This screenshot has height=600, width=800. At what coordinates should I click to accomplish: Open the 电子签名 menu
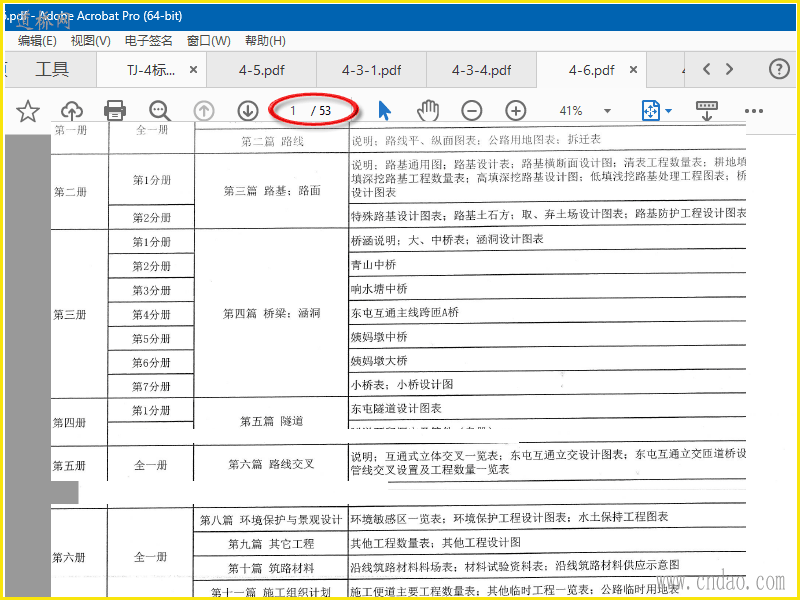click(x=149, y=41)
